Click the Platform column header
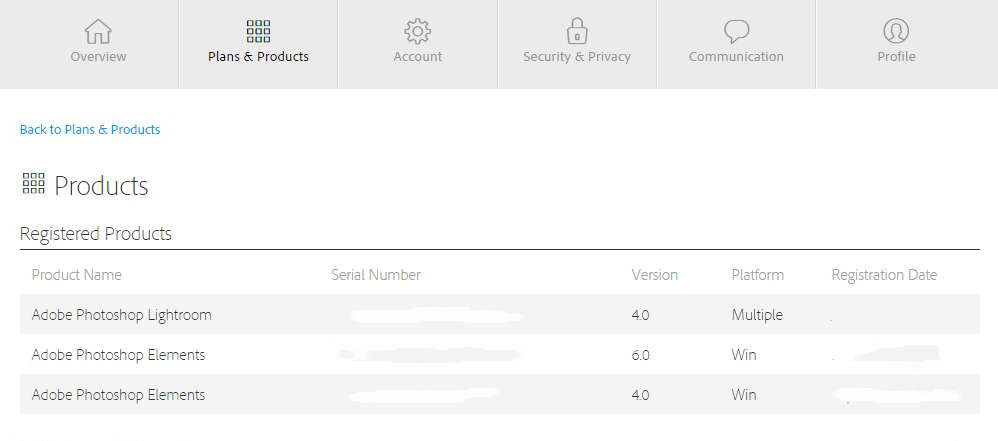The image size is (998, 441). coord(757,275)
